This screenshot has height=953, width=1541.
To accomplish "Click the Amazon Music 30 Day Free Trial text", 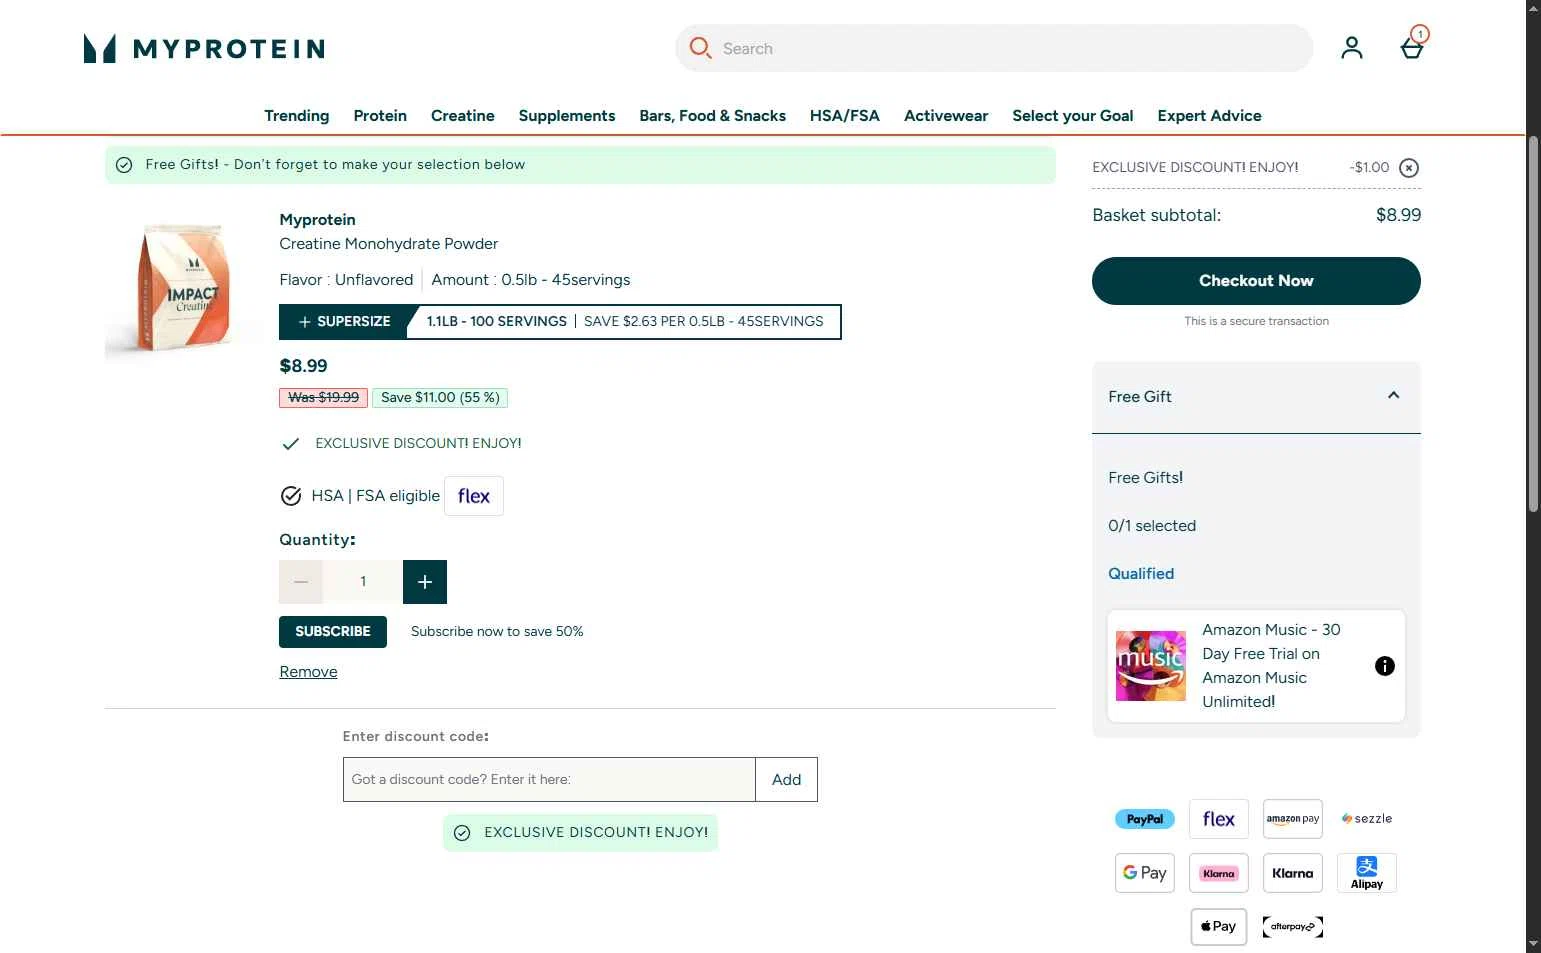I will pos(1271,666).
